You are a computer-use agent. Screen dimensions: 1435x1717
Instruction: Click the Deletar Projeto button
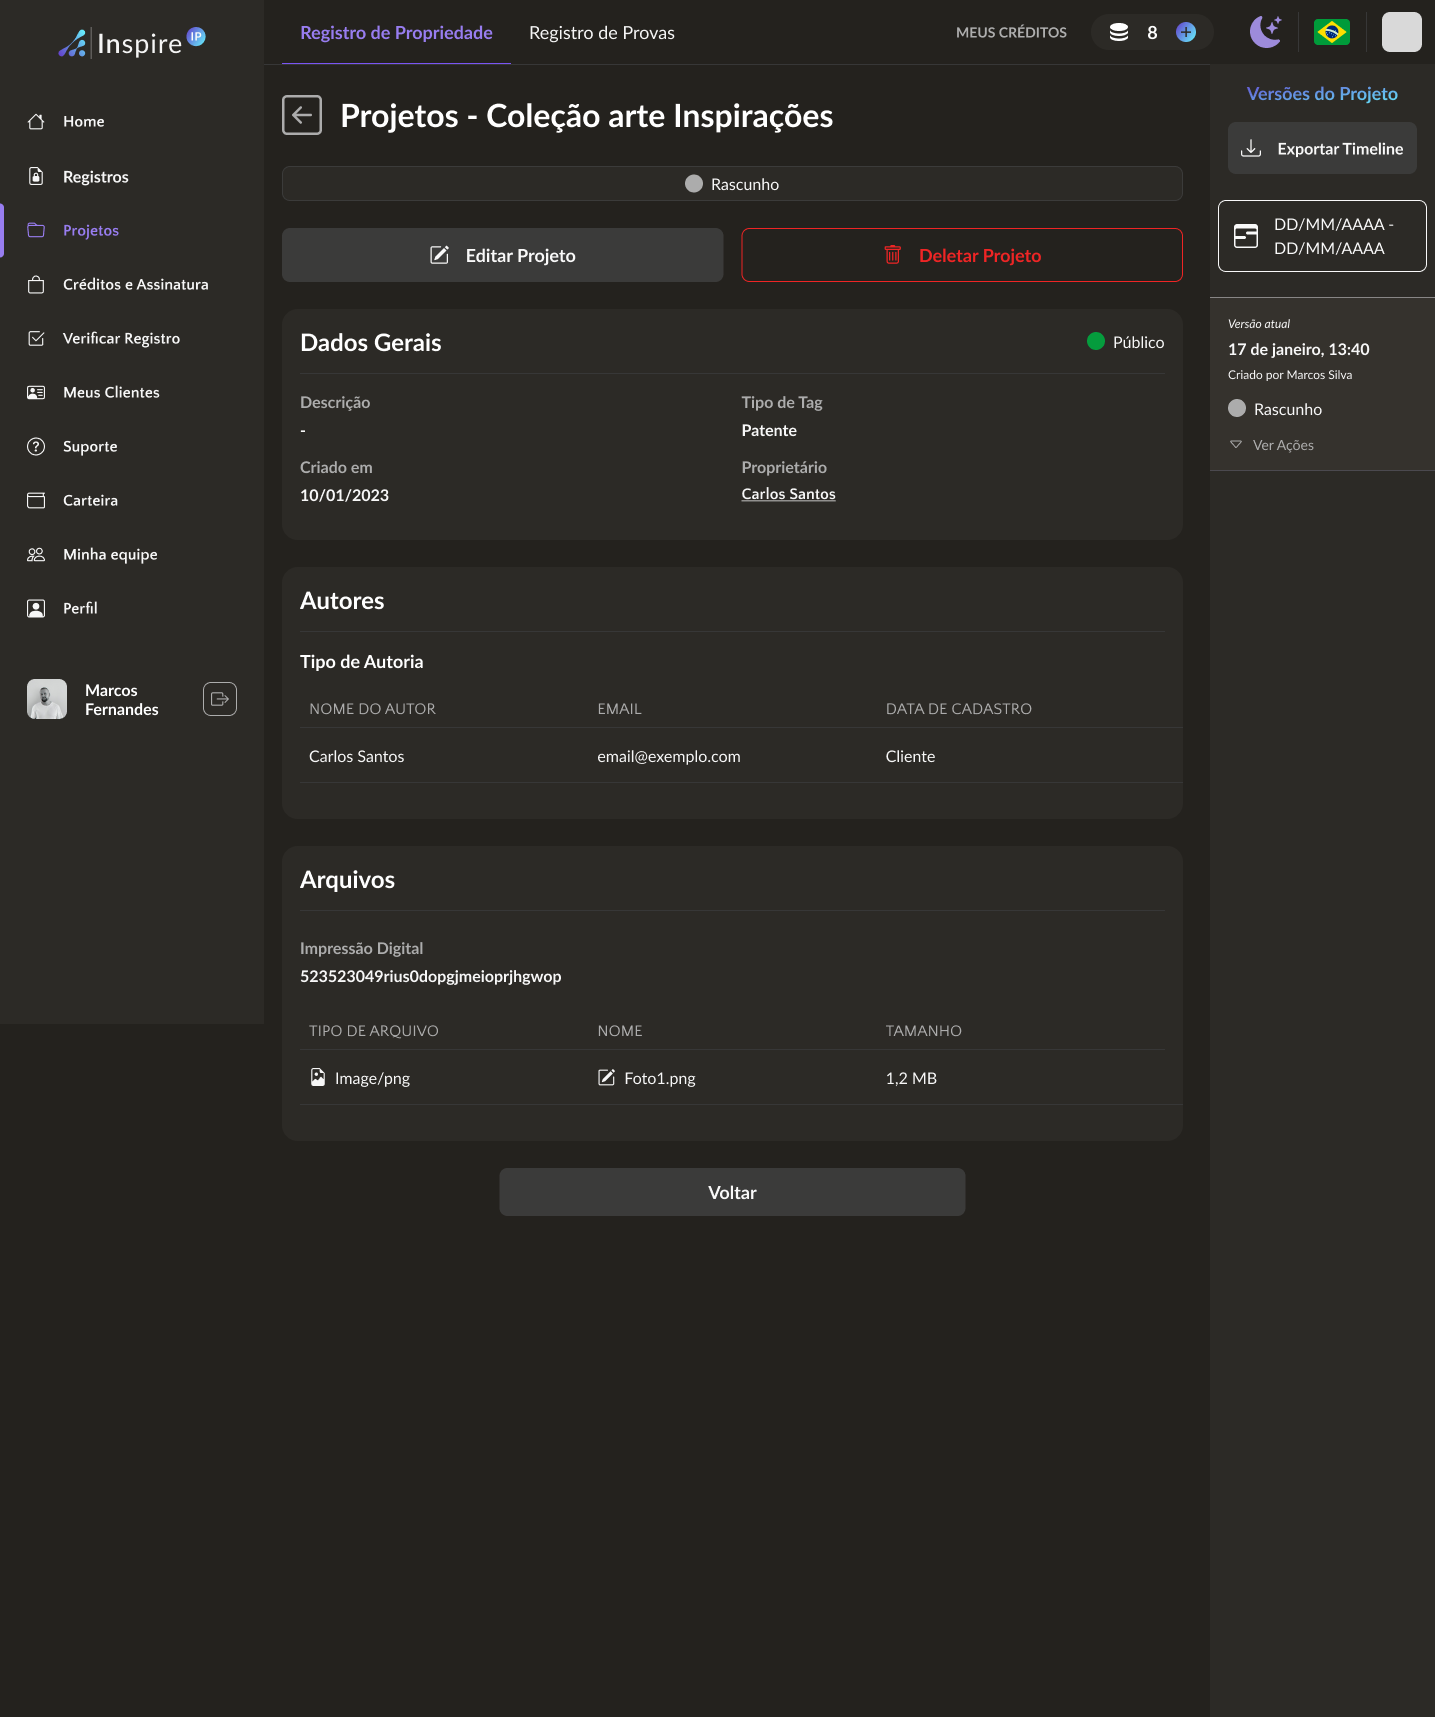click(961, 255)
